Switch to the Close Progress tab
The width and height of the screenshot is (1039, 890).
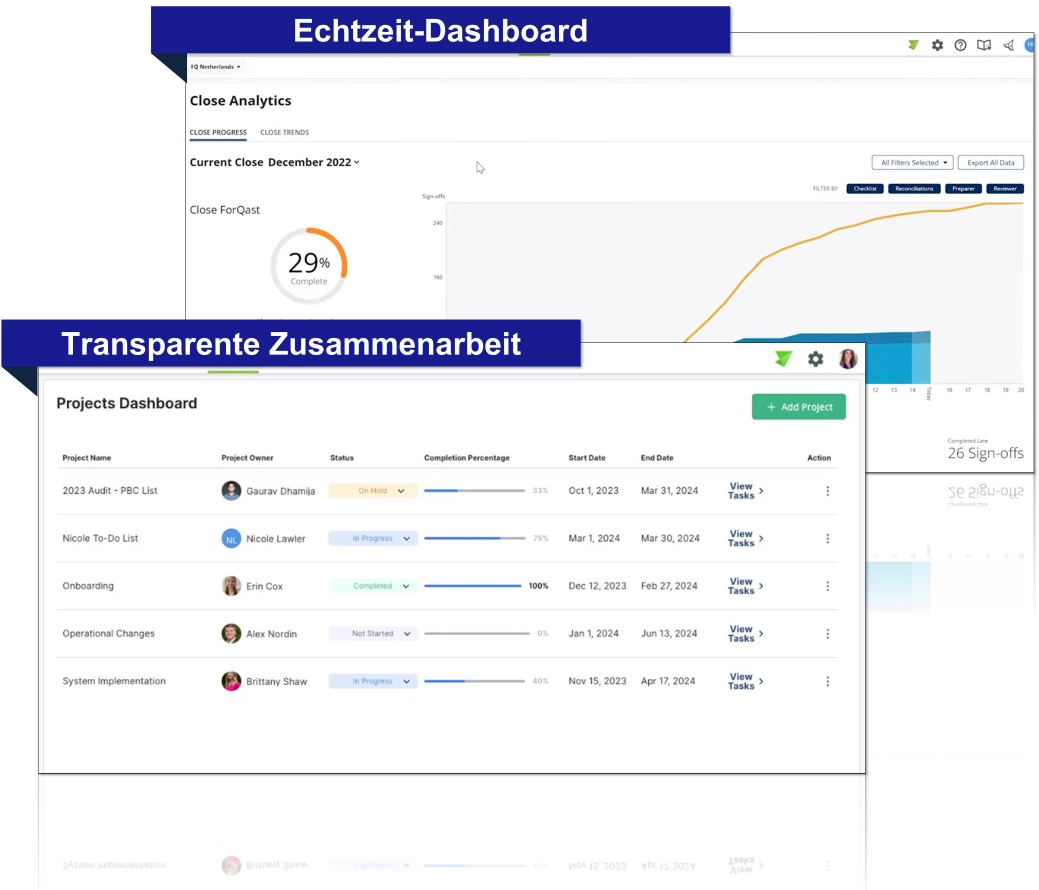(x=218, y=133)
